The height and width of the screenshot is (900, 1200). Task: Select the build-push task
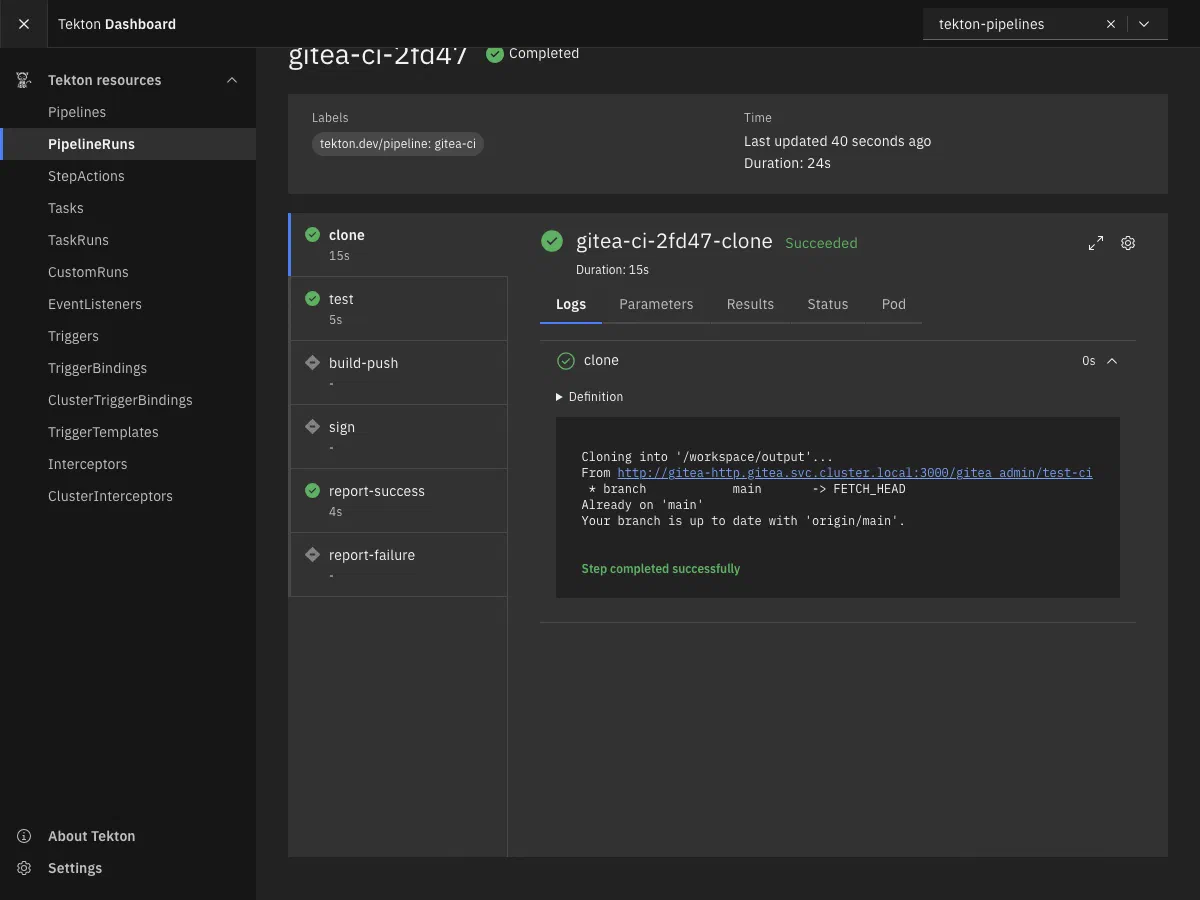coord(398,372)
